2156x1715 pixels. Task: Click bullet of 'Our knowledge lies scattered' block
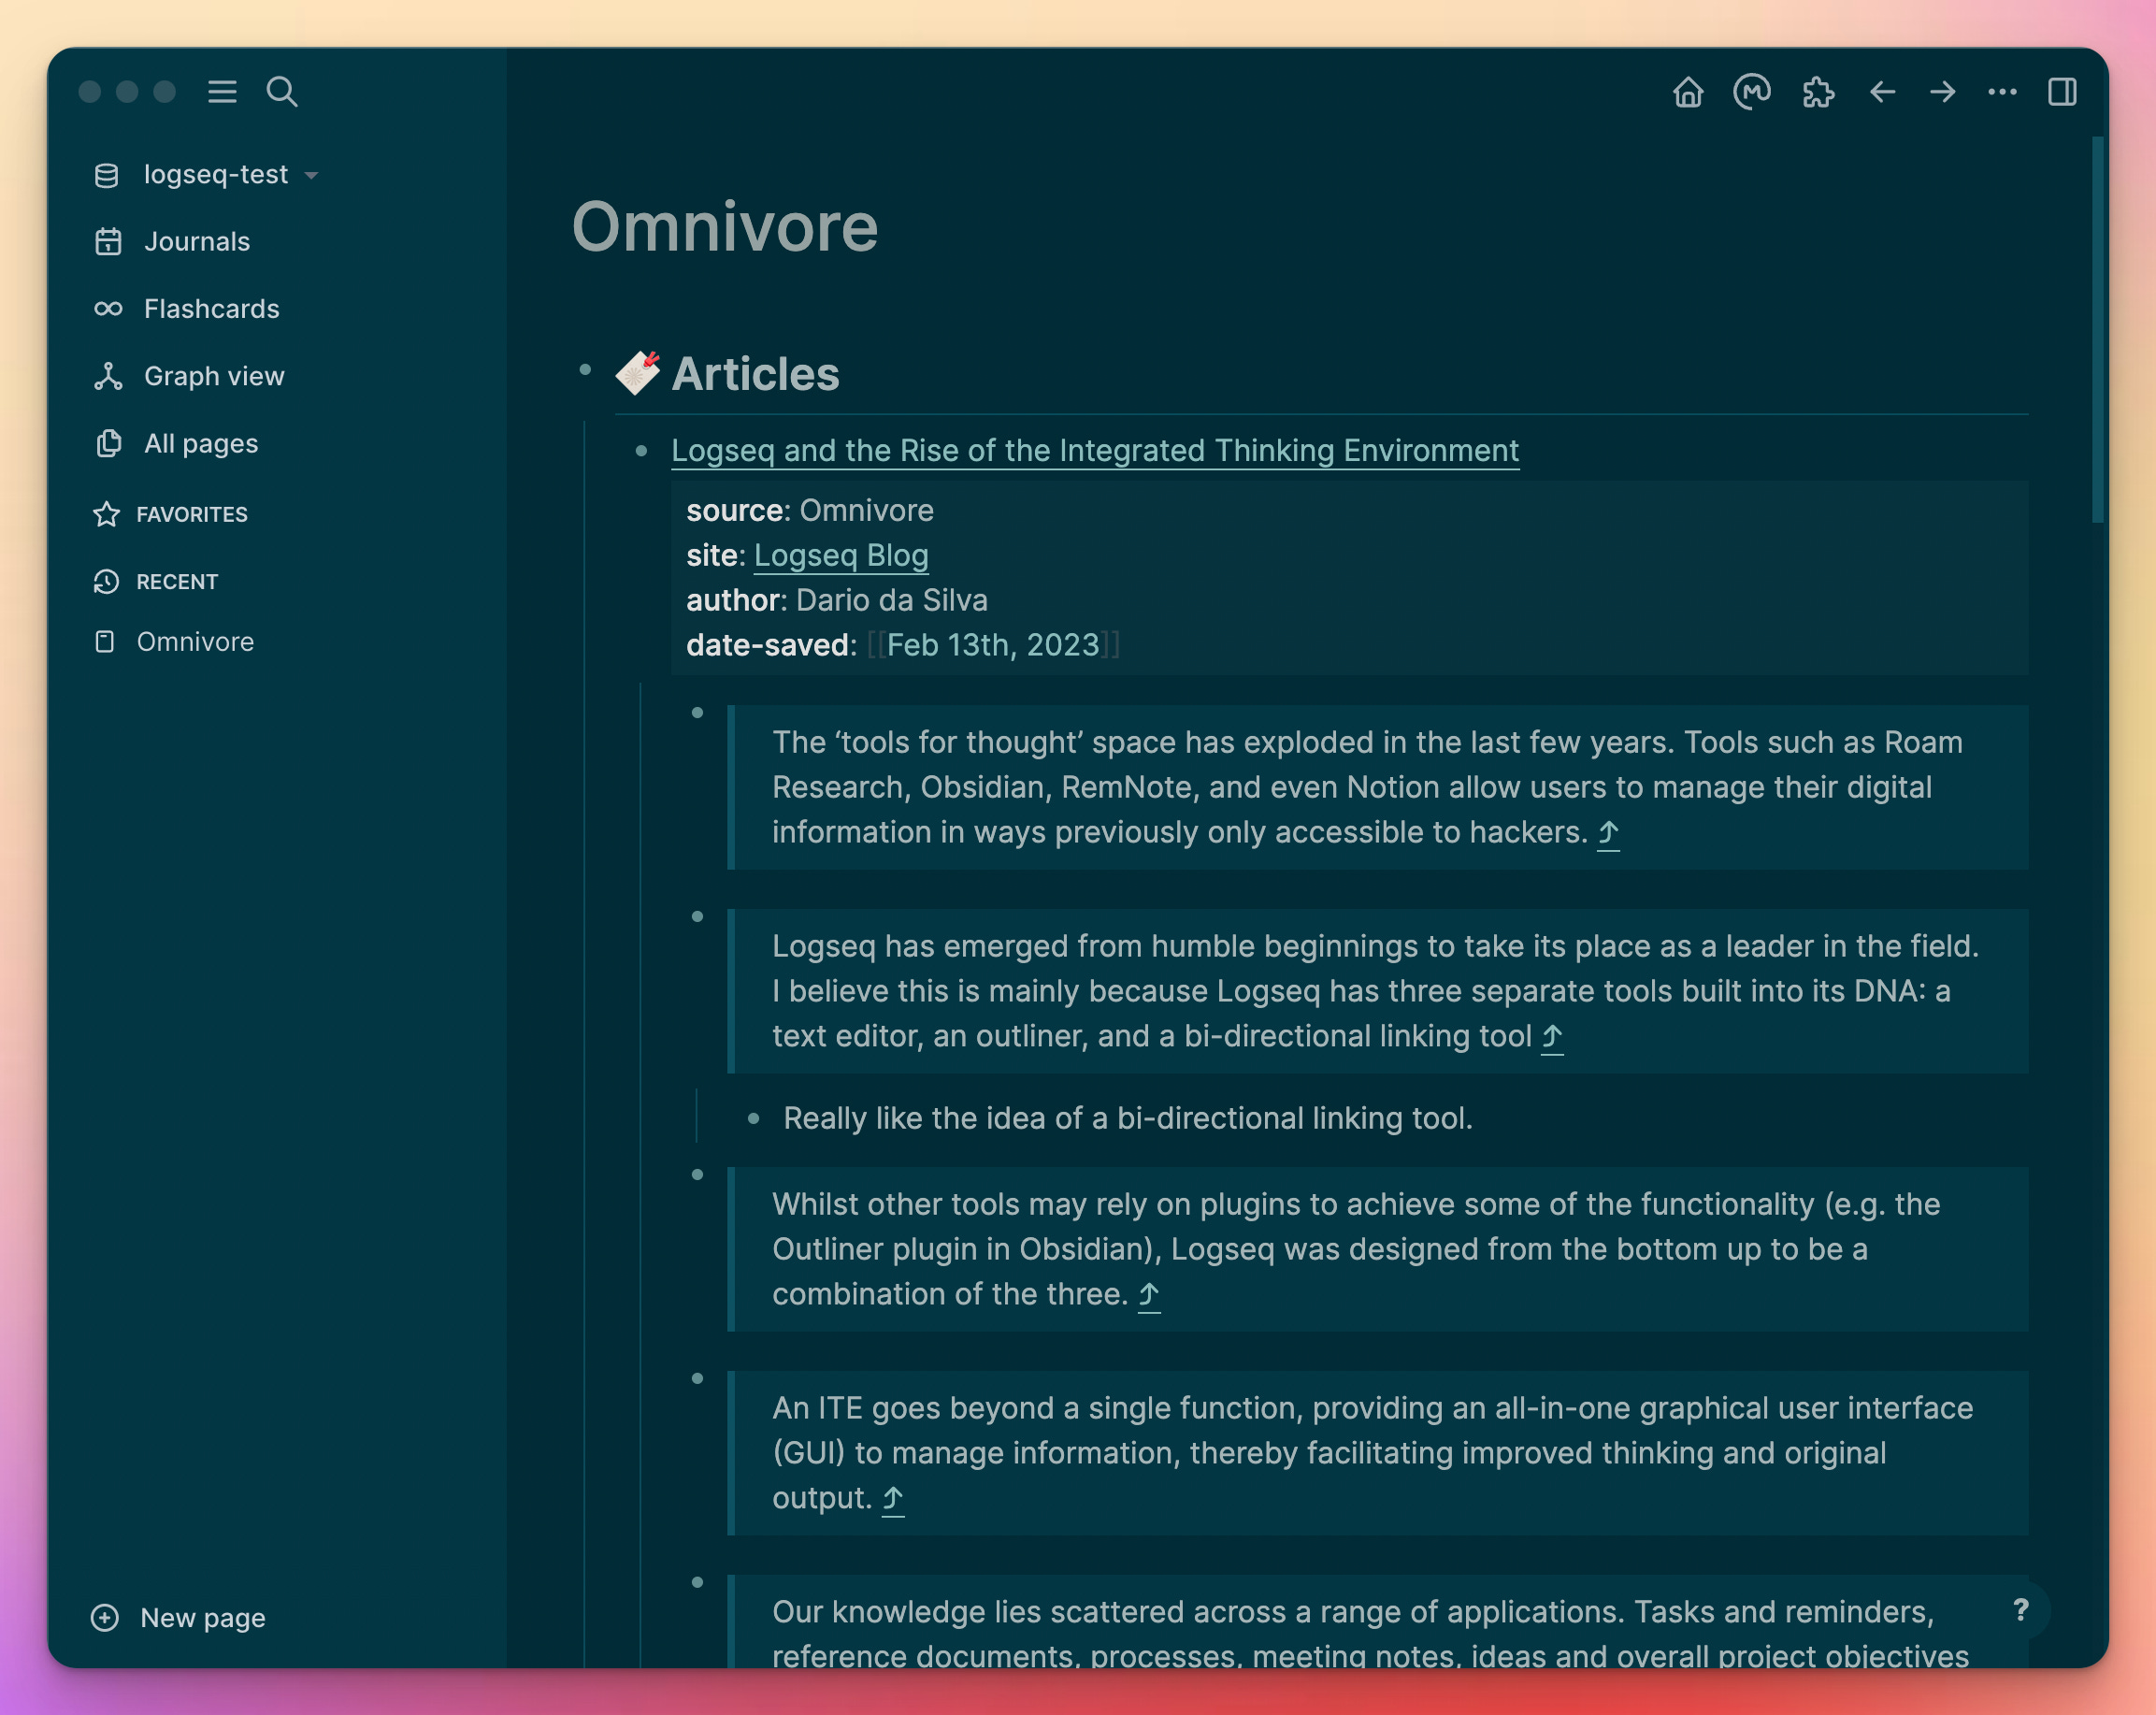click(697, 1583)
